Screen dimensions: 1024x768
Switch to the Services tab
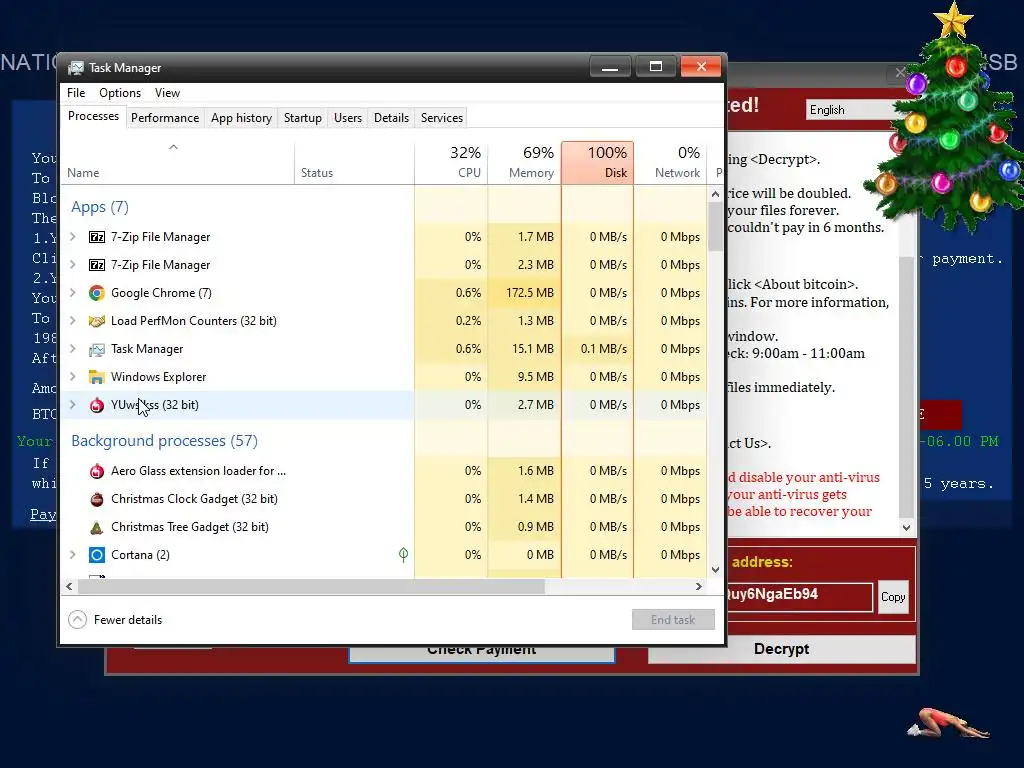441,118
